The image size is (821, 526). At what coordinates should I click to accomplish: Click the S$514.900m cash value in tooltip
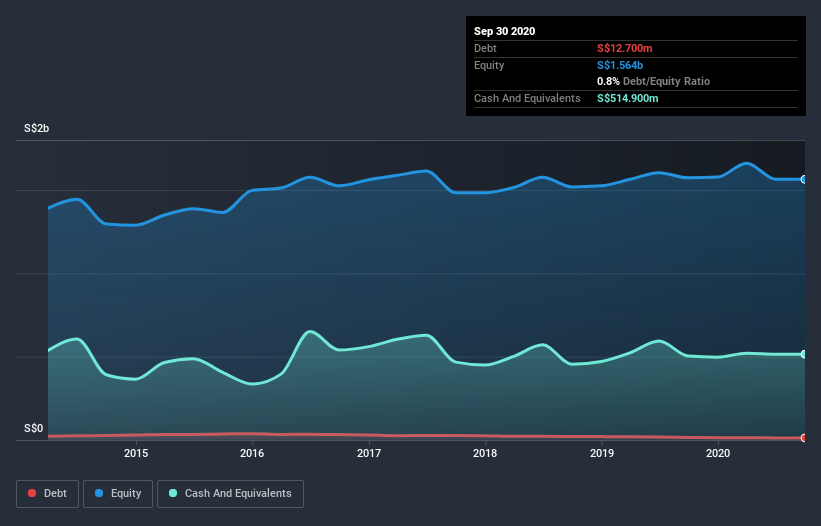coord(628,98)
